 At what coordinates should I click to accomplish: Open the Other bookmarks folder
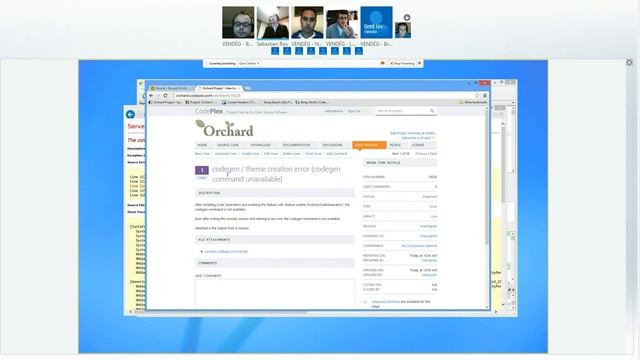click(x=473, y=102)
